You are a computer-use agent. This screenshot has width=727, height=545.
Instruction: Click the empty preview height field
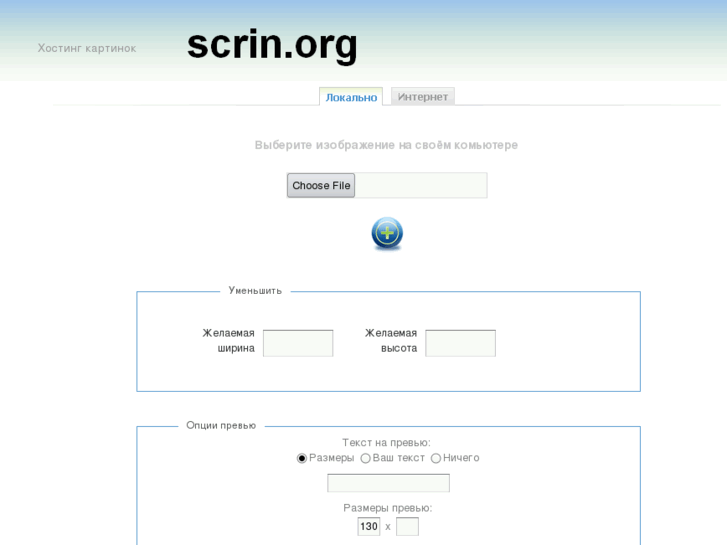click(408, 526)
